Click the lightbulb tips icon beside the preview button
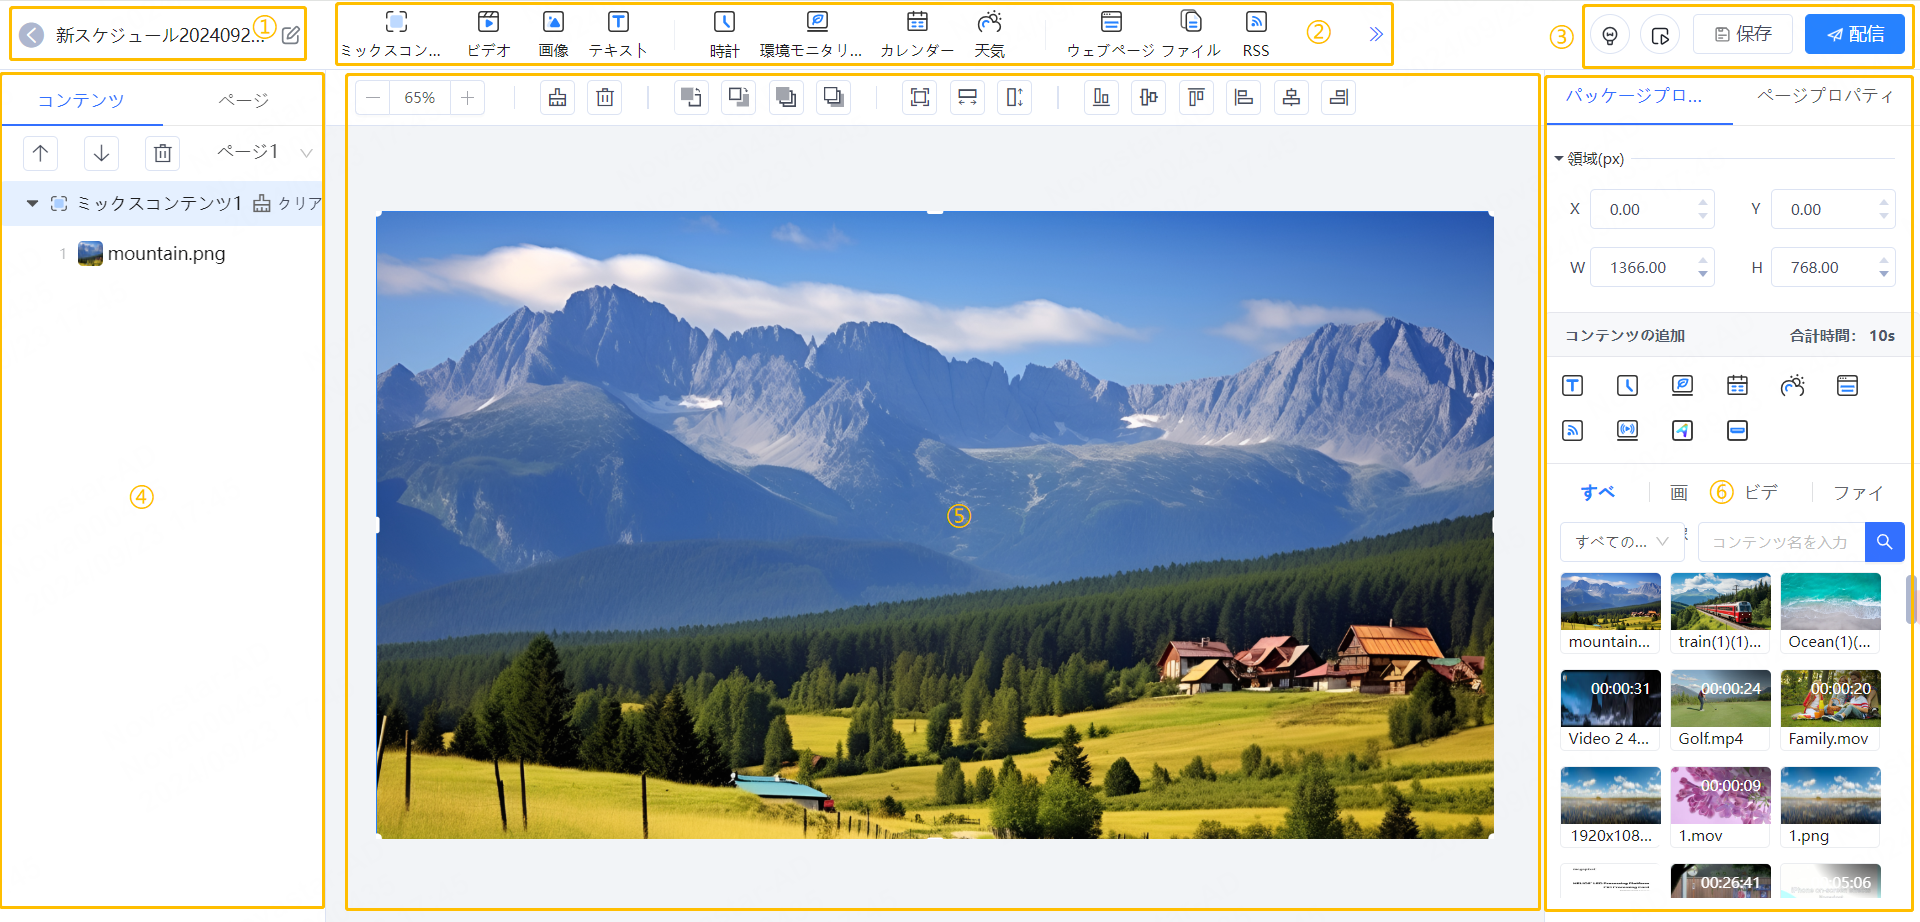This screenshot has height=922, width=1920. 1610,35
